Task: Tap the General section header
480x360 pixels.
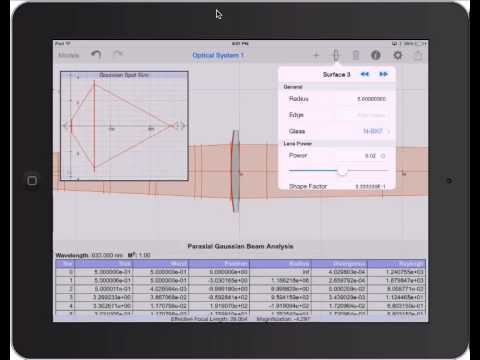Action: click(x=293, y=87)
